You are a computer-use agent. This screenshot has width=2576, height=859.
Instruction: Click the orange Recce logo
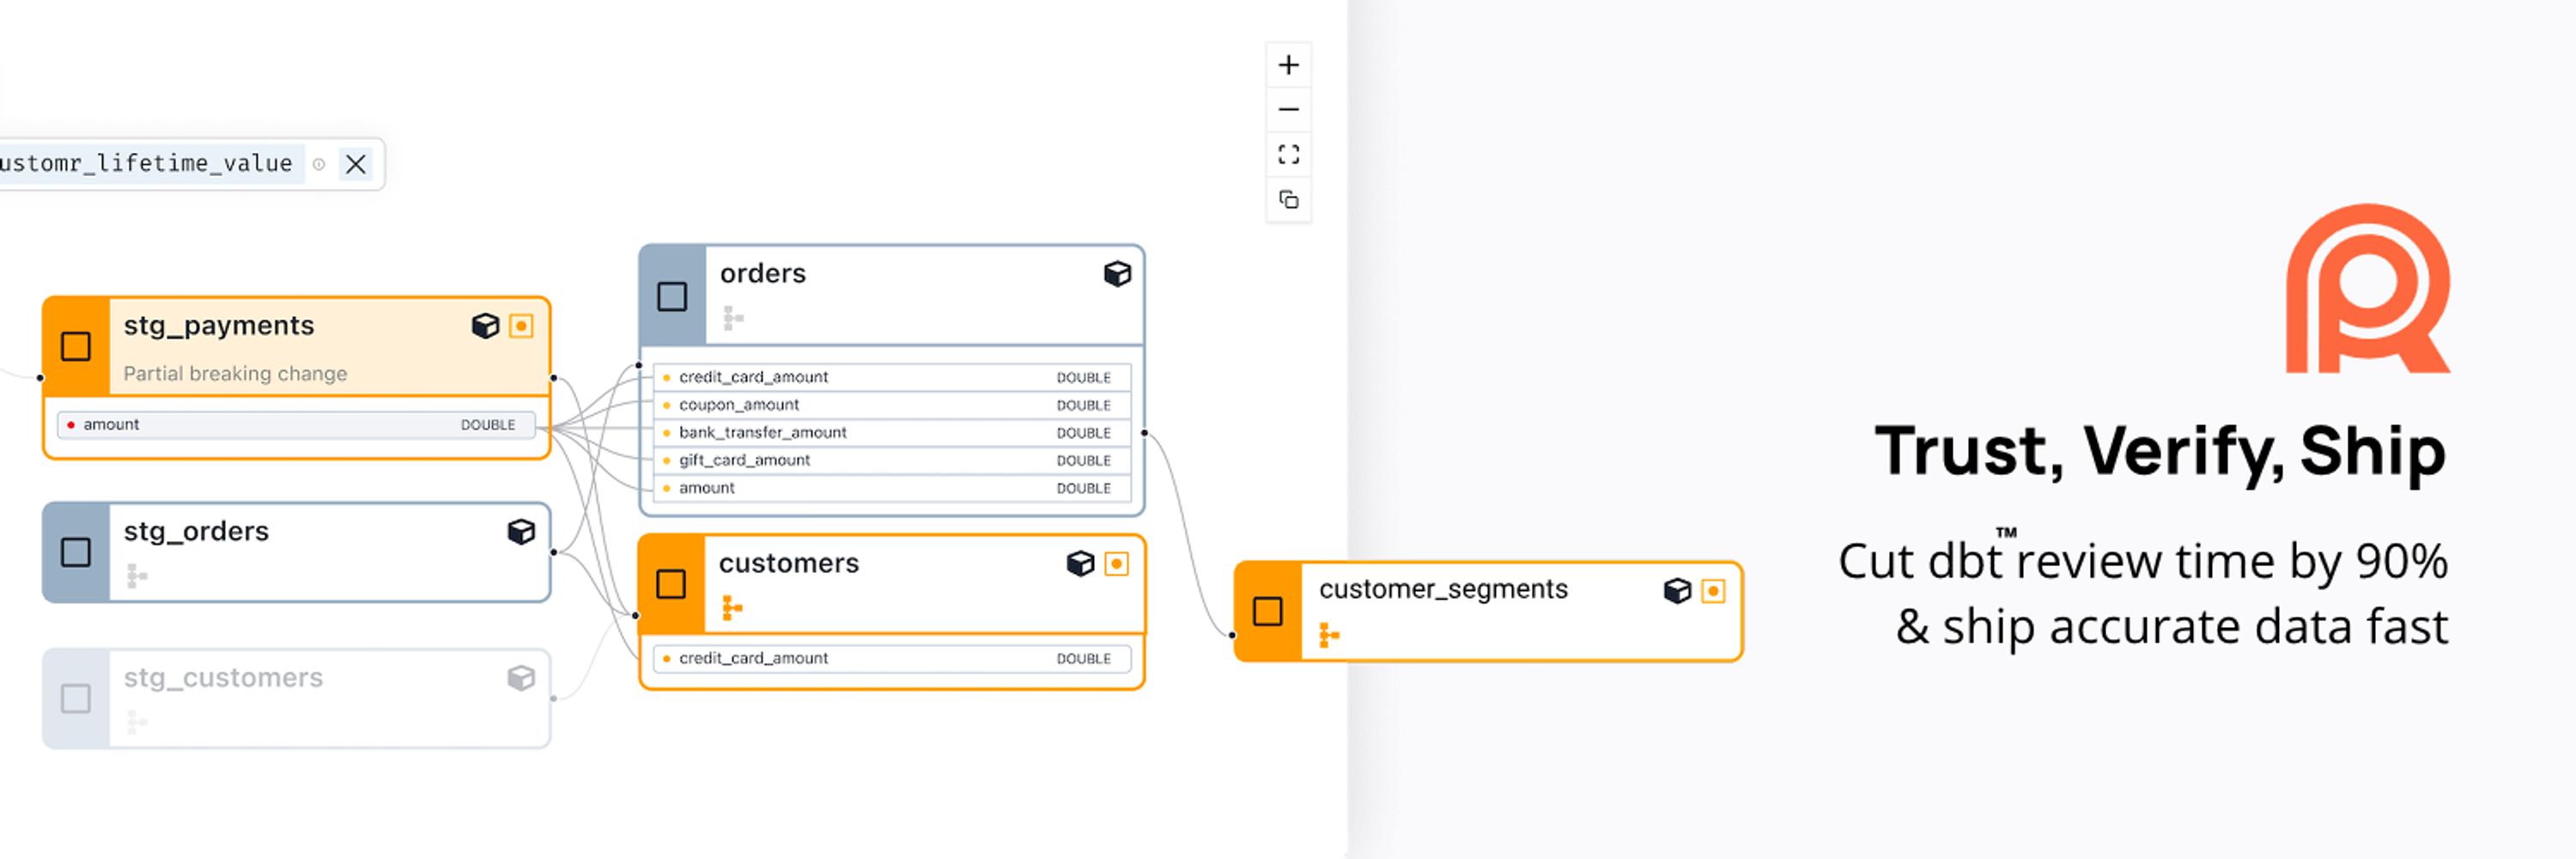tap(2368, 289)
